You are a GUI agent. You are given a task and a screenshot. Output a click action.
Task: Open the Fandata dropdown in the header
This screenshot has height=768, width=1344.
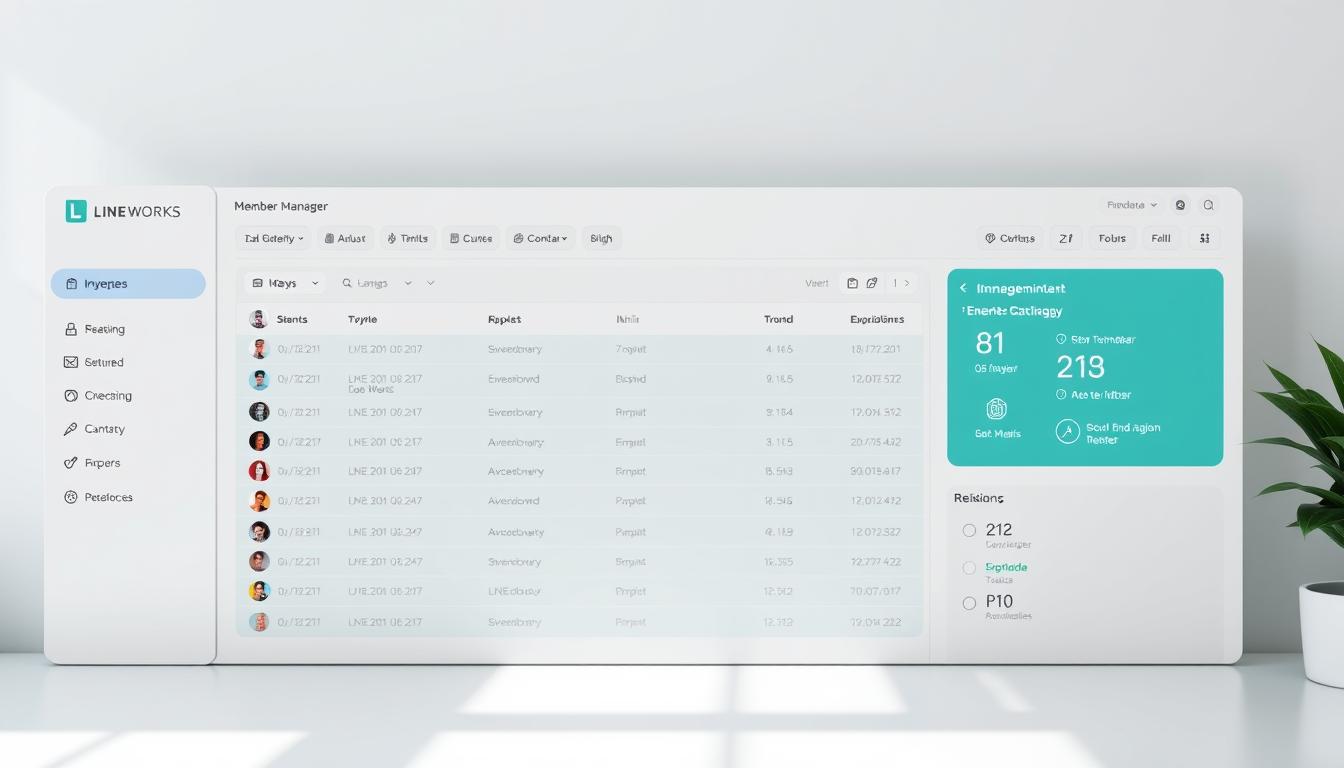pyautogui.click(x=1131, y=205)
